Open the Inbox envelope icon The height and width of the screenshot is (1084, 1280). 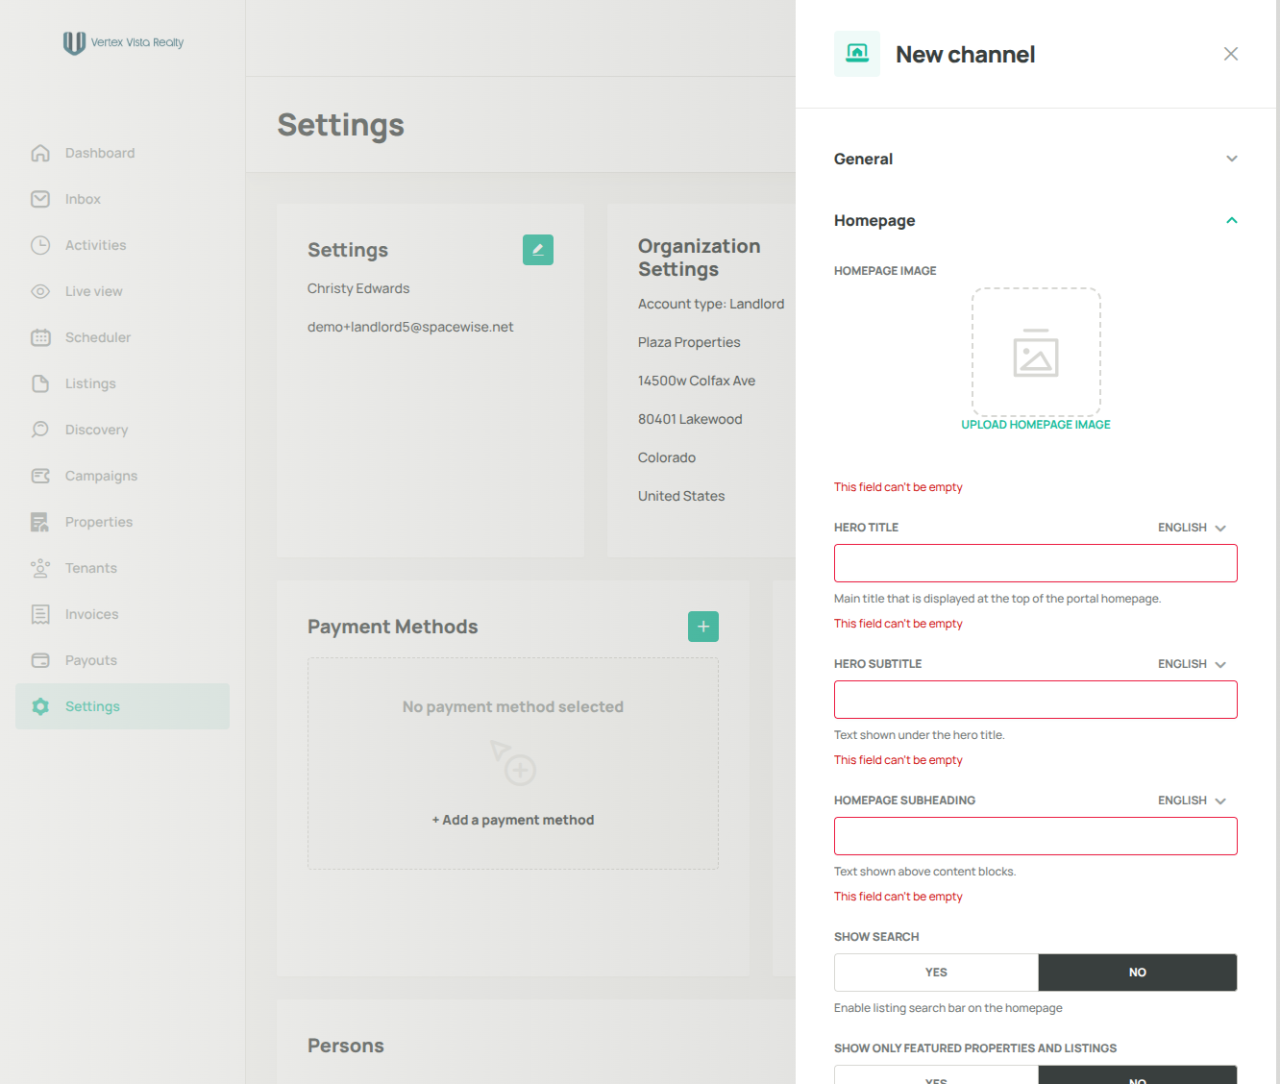[x=40, y=199]
